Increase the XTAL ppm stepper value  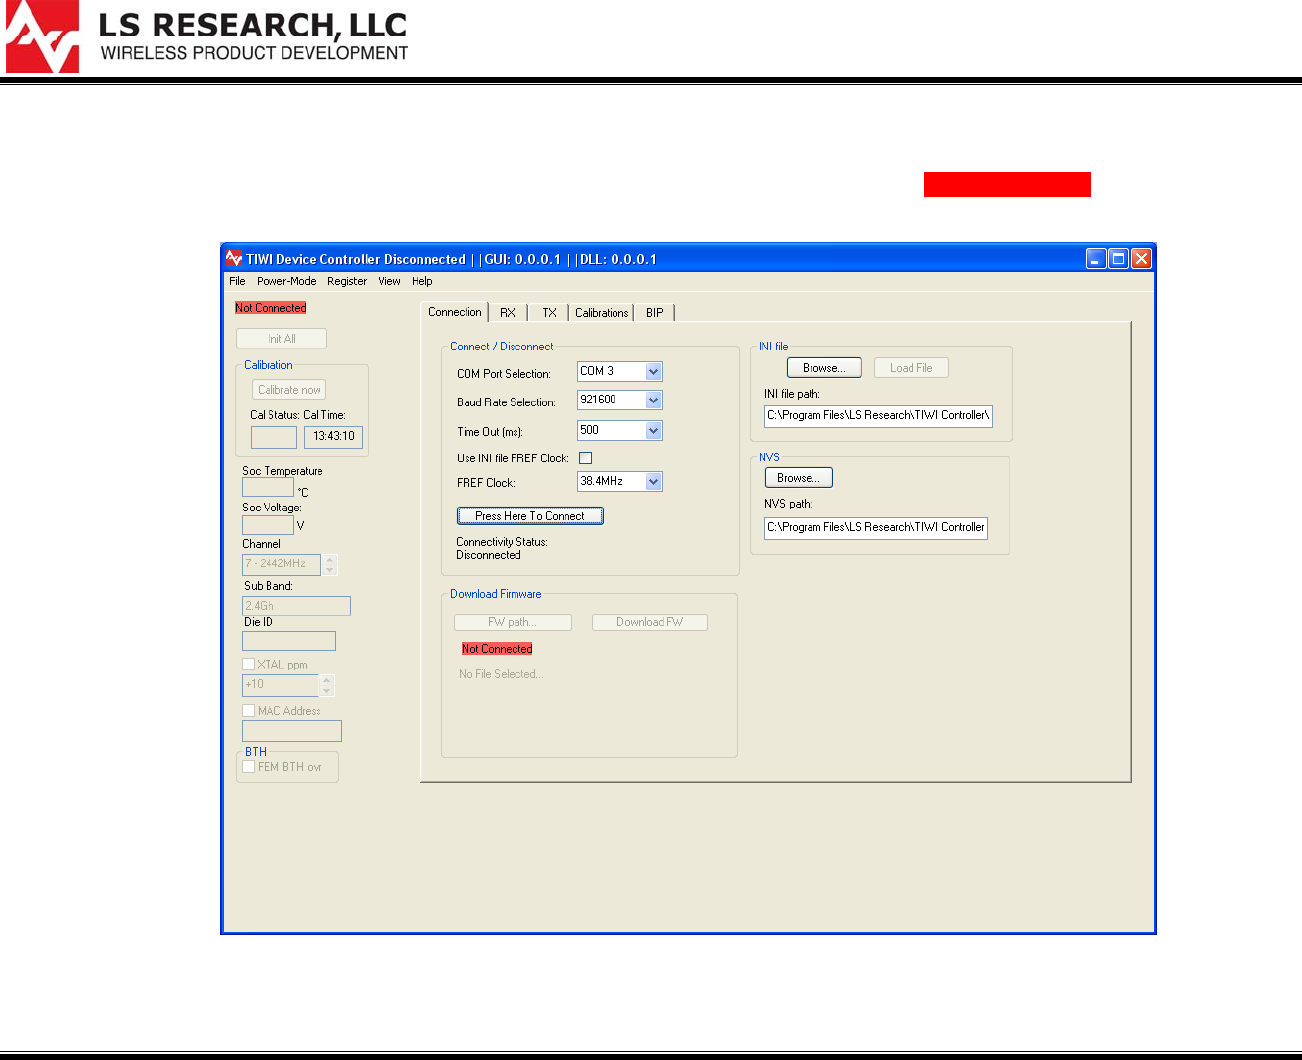[327, 680]
